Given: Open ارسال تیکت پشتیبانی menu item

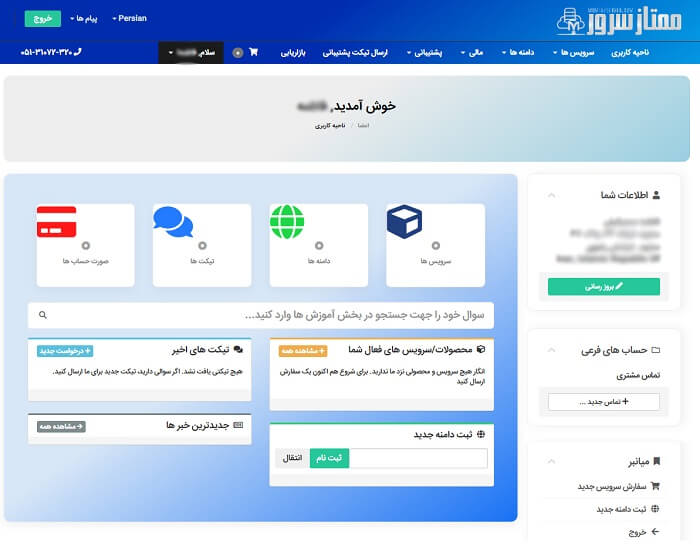Looking at the screenshot, I should [355, 53].
